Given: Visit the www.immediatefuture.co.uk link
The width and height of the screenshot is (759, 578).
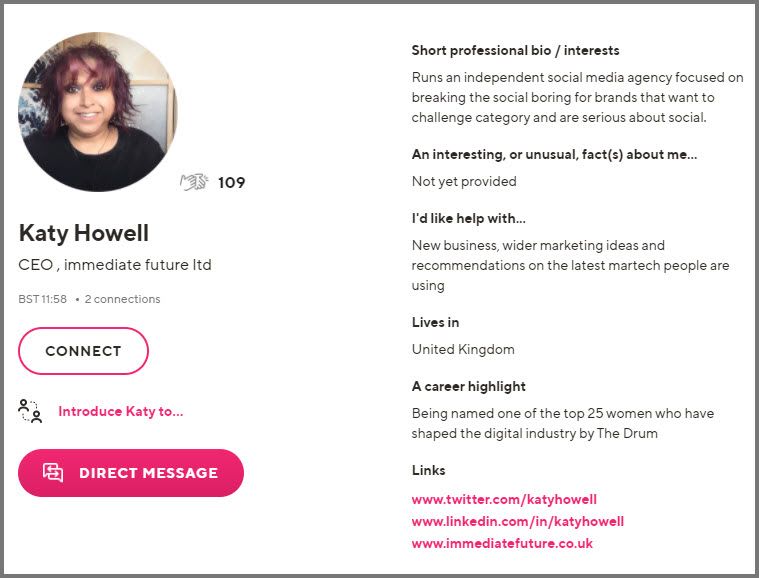Looking at the screenshot, I should pyautogui.click(x=502, y=543).
